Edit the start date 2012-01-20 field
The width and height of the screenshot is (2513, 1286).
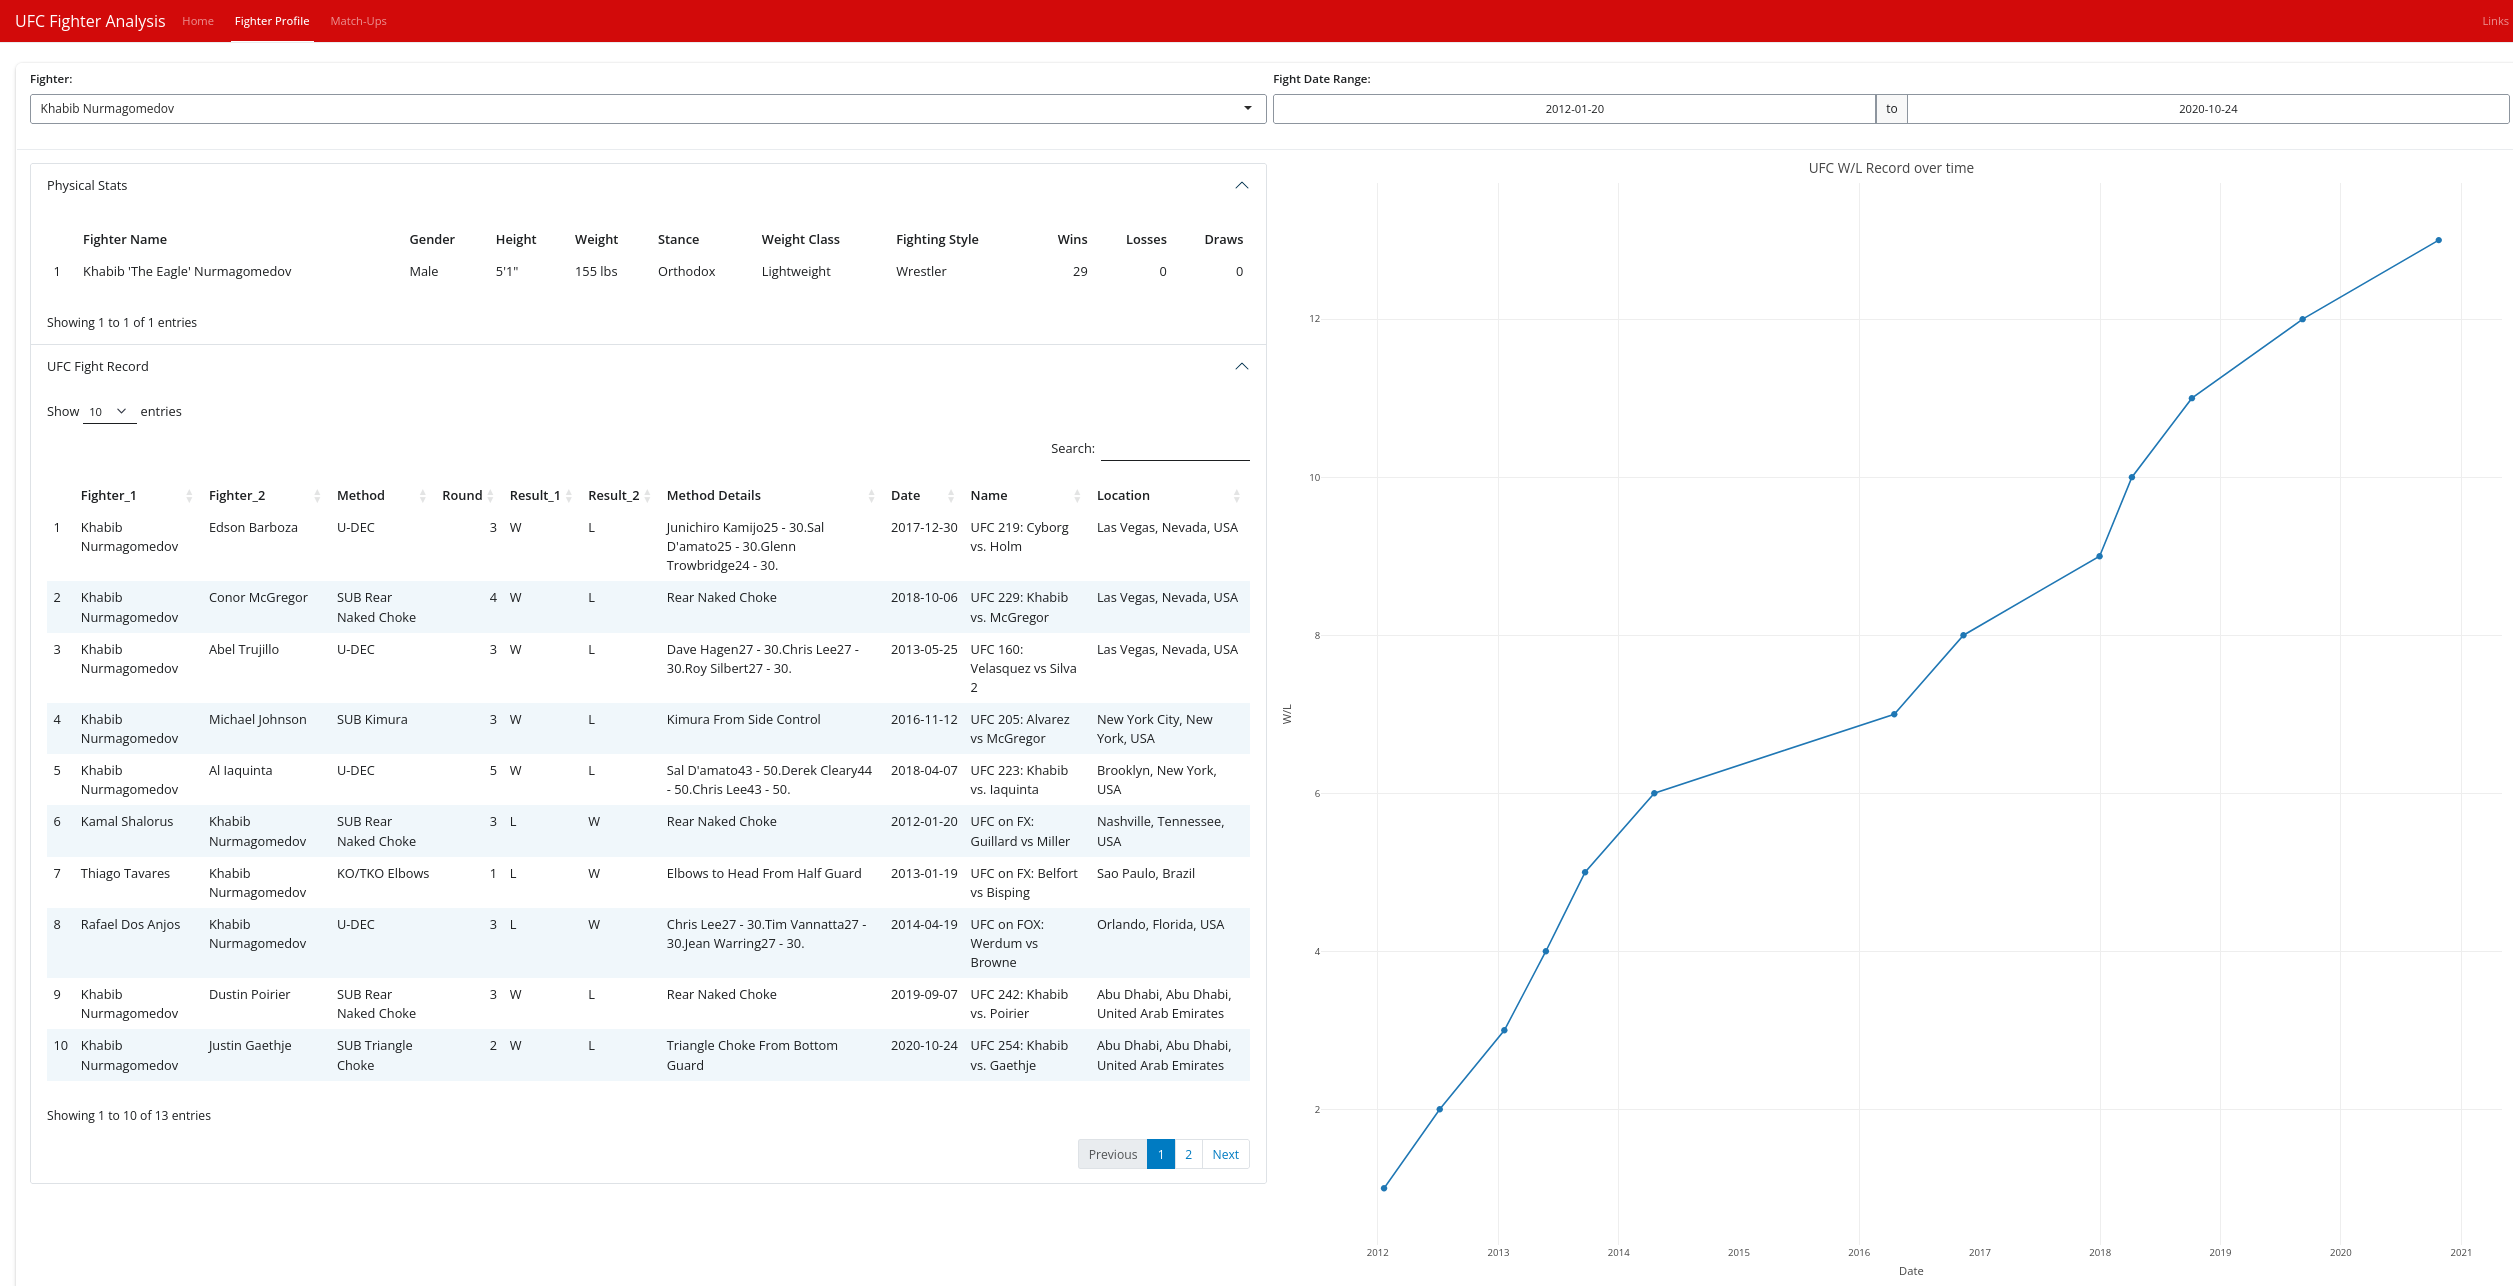(x=1574, y=109)
